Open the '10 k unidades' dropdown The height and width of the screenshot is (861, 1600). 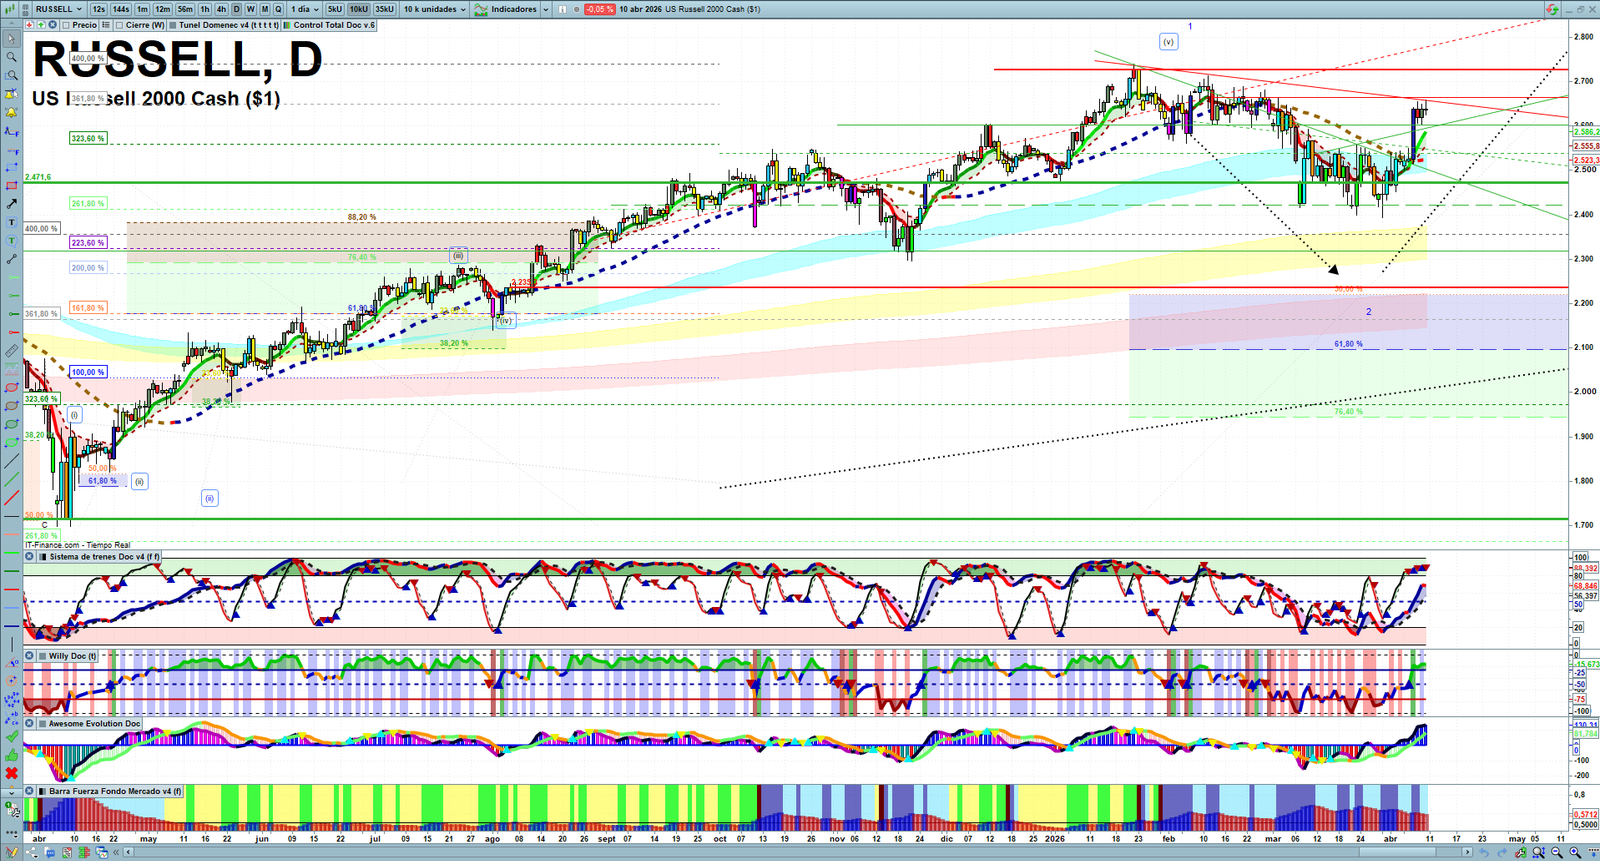[434, 9]
